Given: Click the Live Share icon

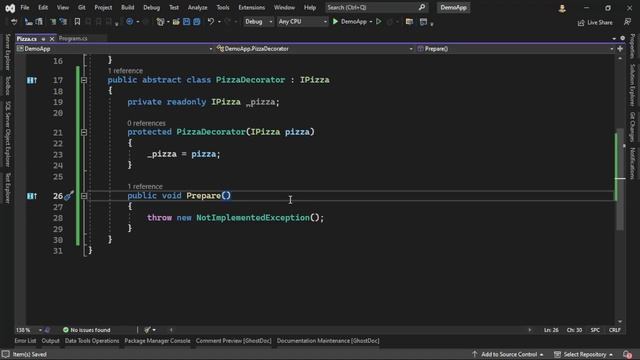Looking at the screenshot, I should point(581,23).
